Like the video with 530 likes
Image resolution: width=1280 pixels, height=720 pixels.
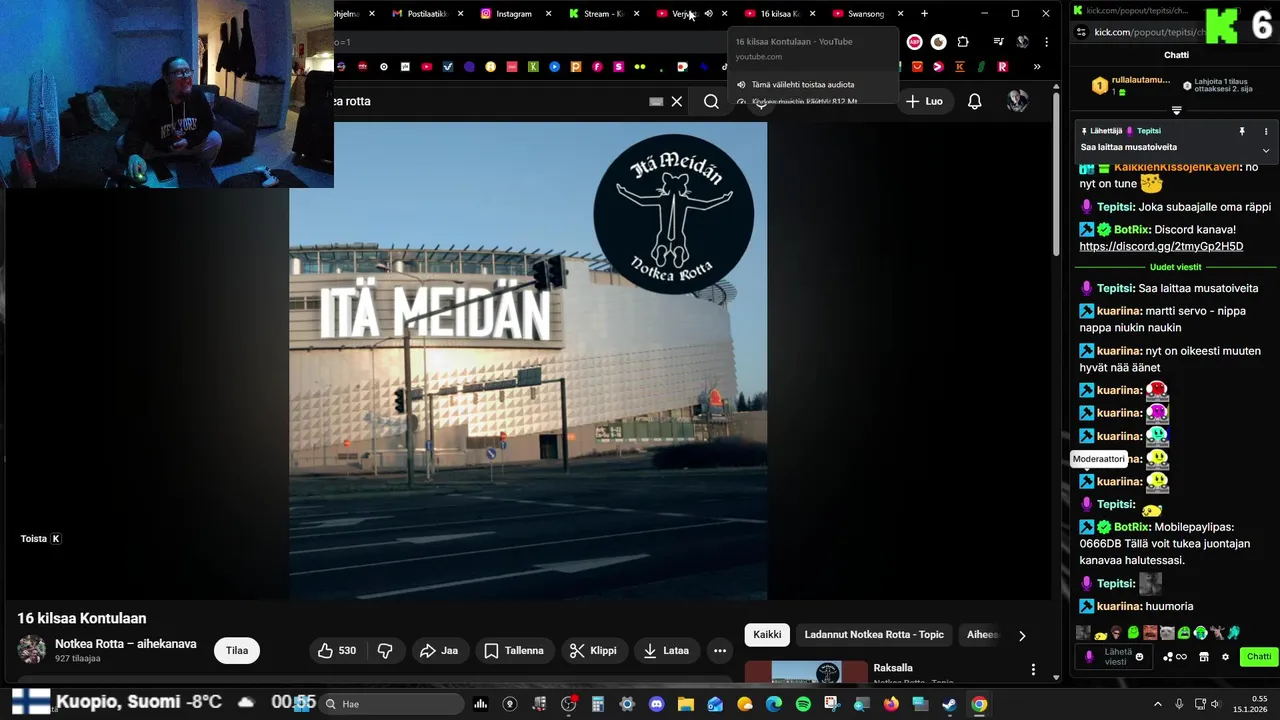[x=336, y=651]
